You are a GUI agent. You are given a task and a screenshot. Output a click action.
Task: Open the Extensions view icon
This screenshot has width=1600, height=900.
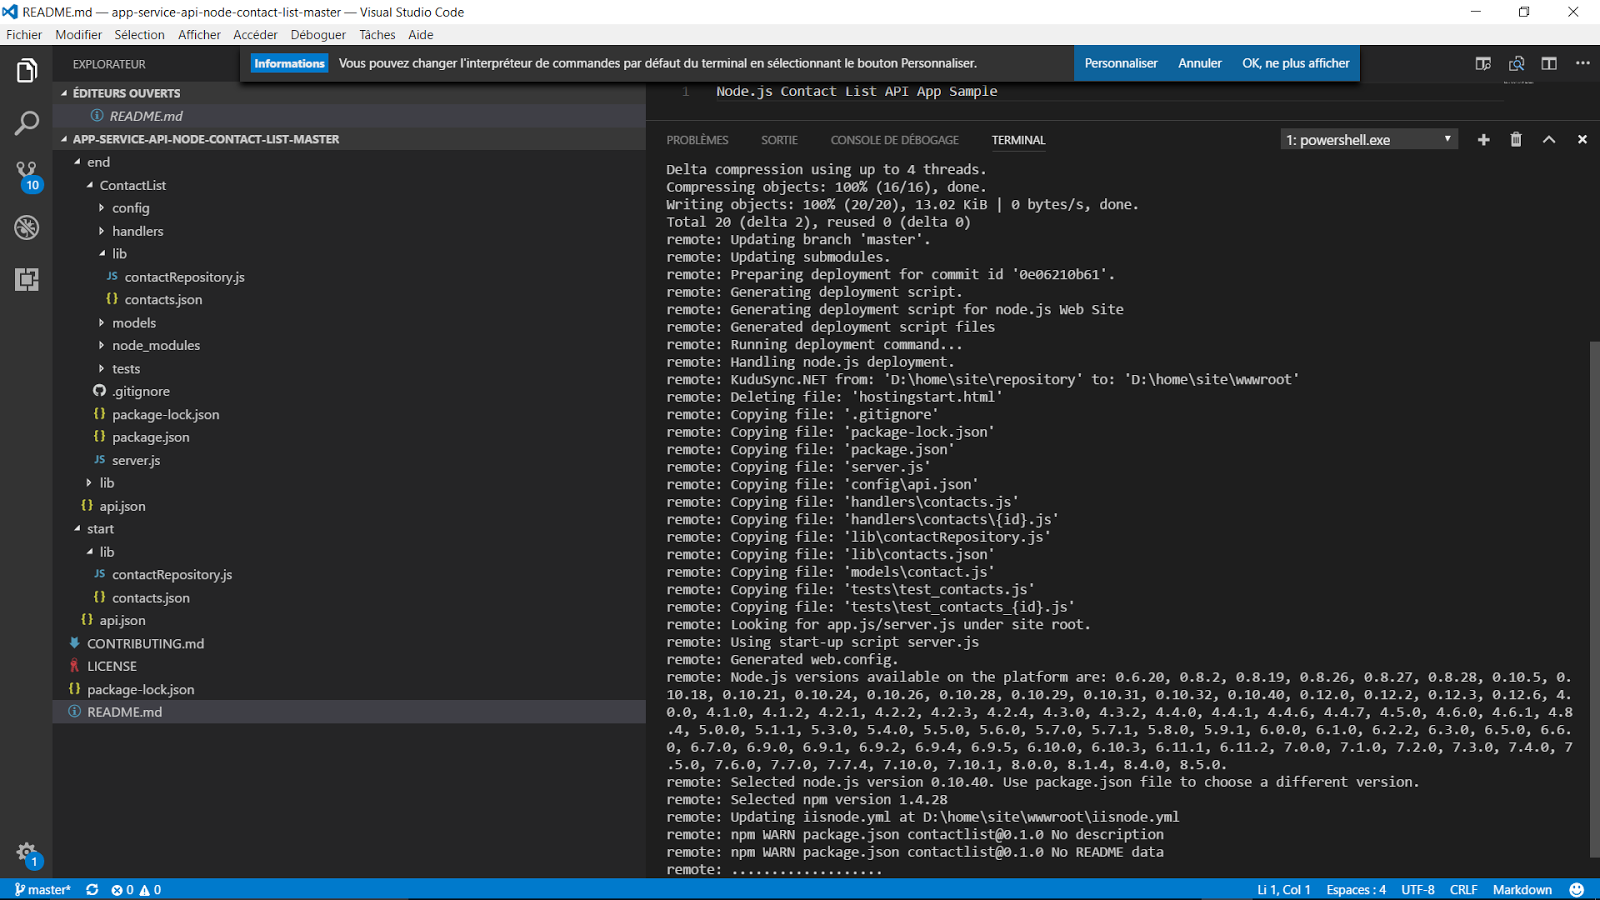pyautogui.click(x=27, y=280)
